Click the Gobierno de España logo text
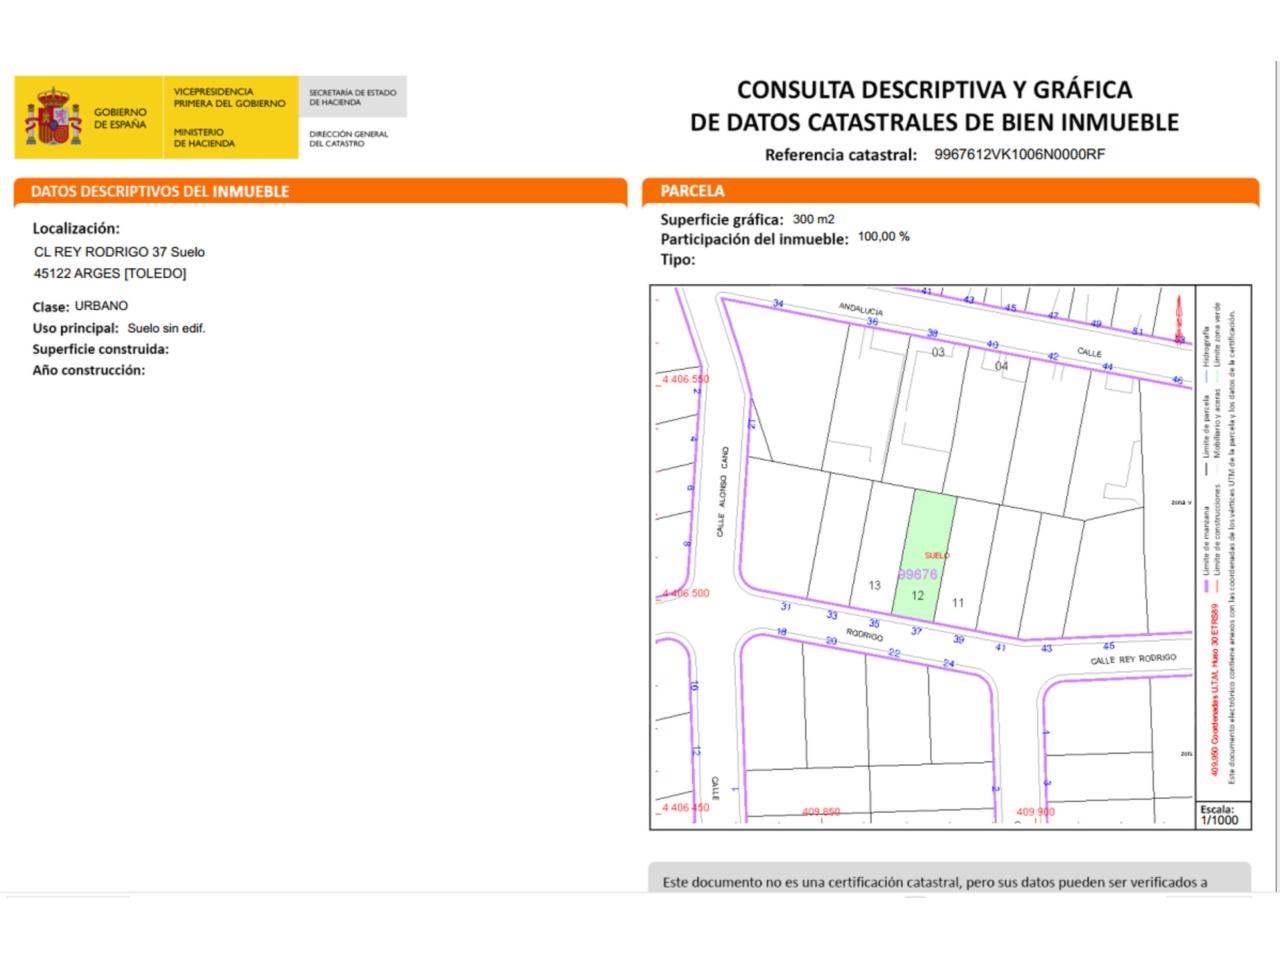1280x960 pixels. (x=120, y=118)
